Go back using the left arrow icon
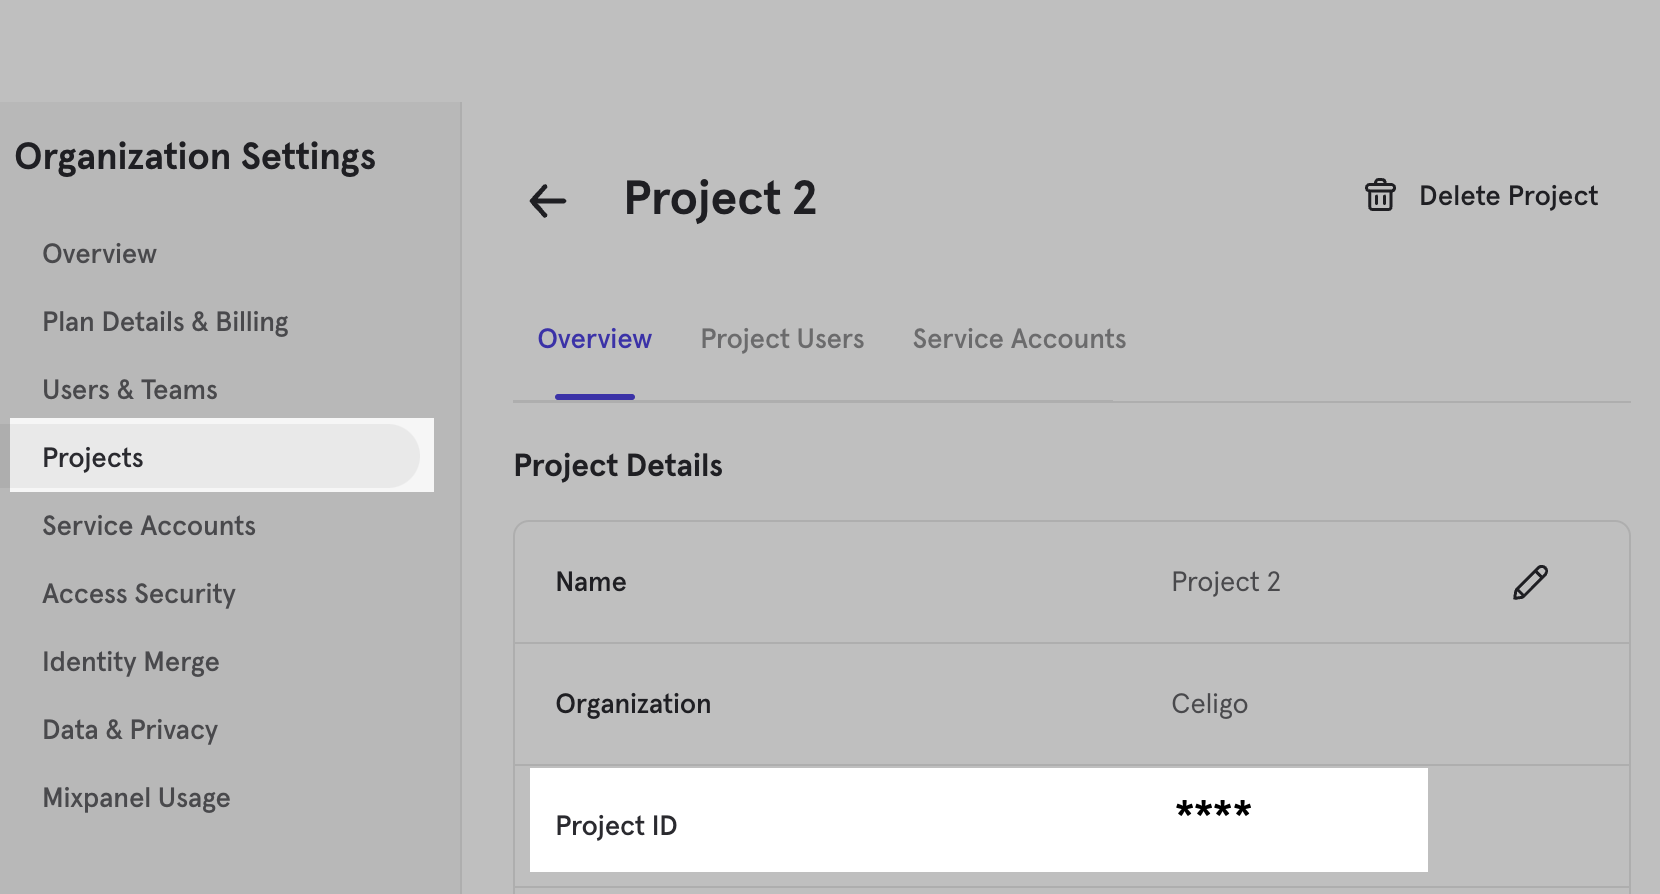 click(548, 201)
